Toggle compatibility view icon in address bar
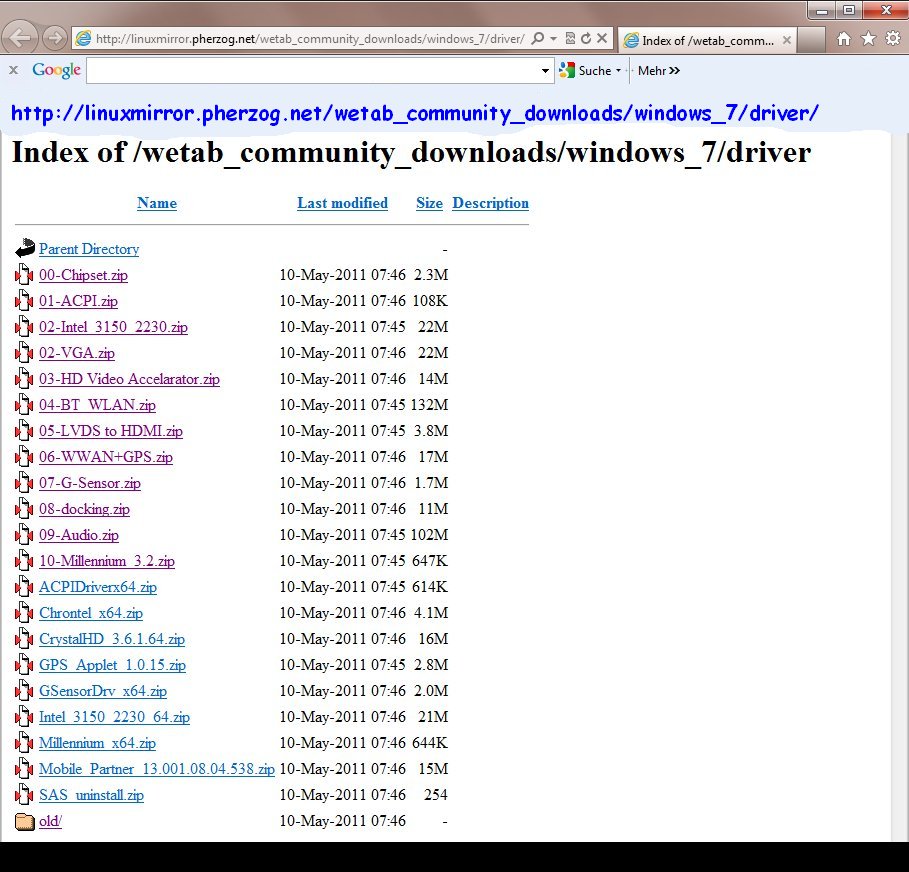 [x=570, y=38]
